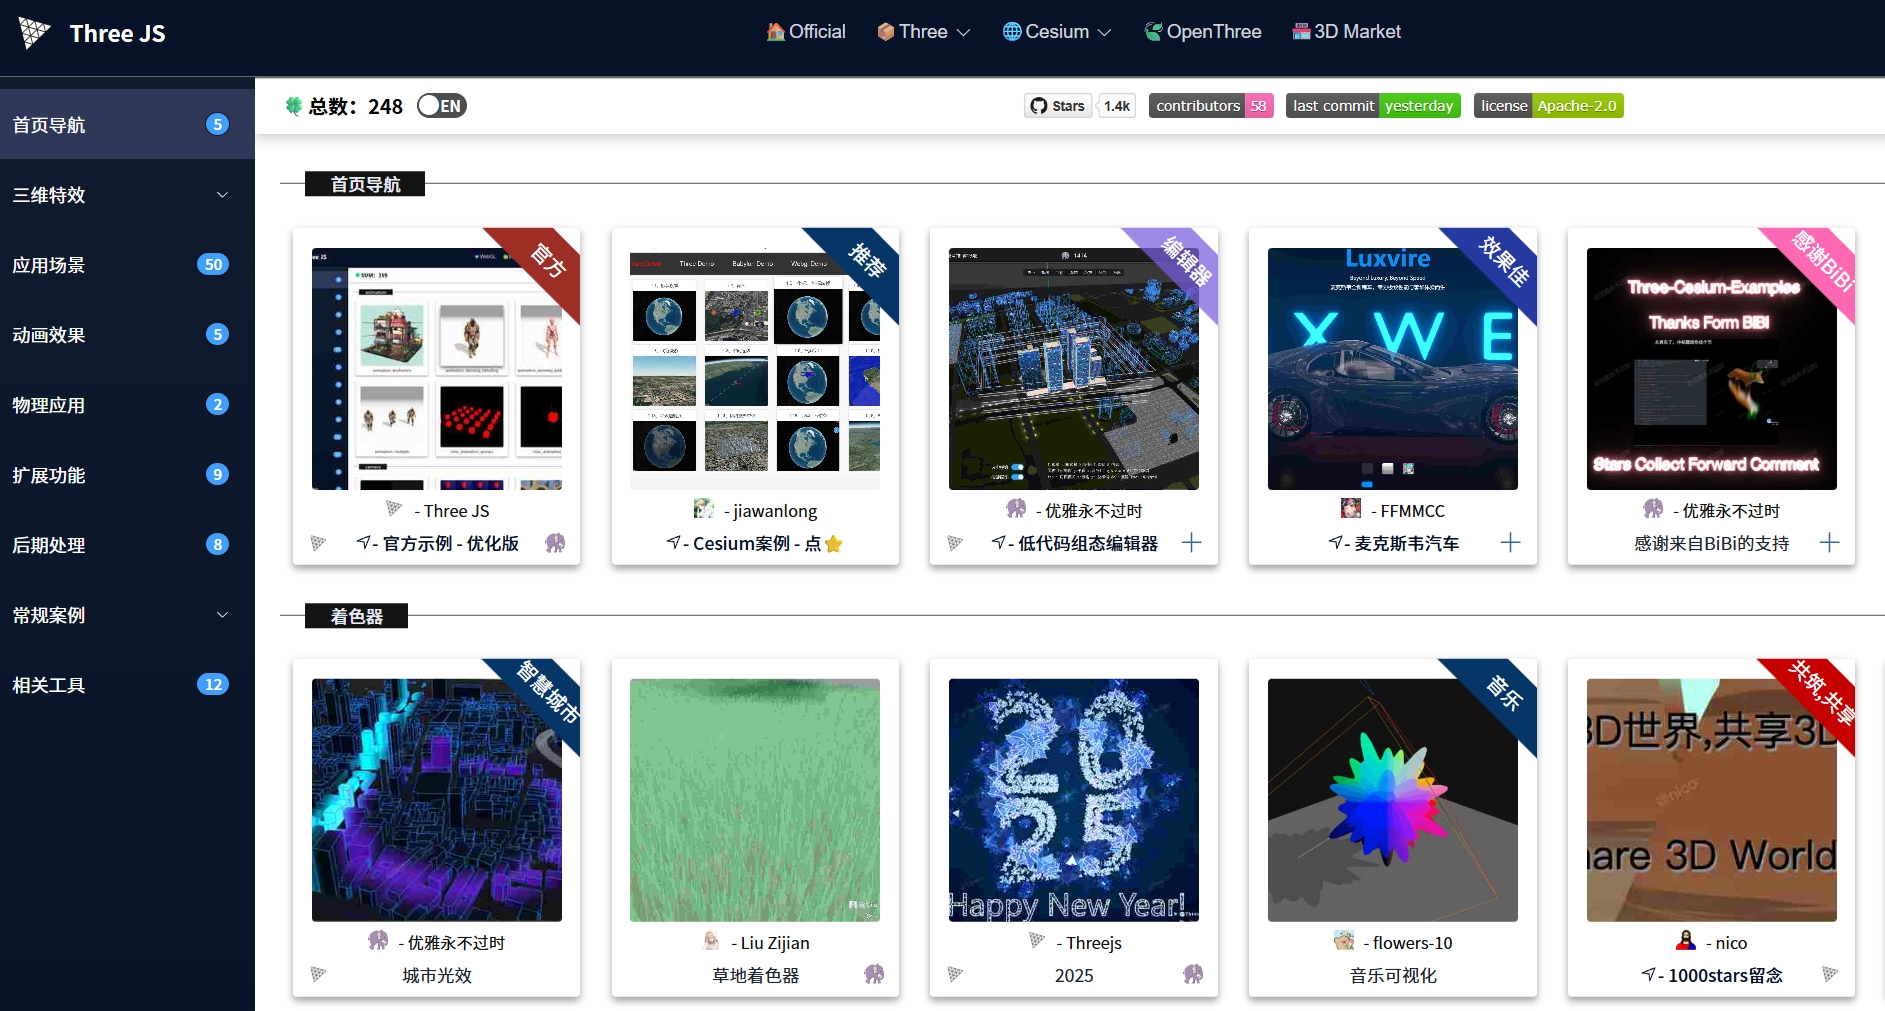1885x1011 pixels.
Task: Expand the 常规案例 sidebar group
Action: pos(127,615)
